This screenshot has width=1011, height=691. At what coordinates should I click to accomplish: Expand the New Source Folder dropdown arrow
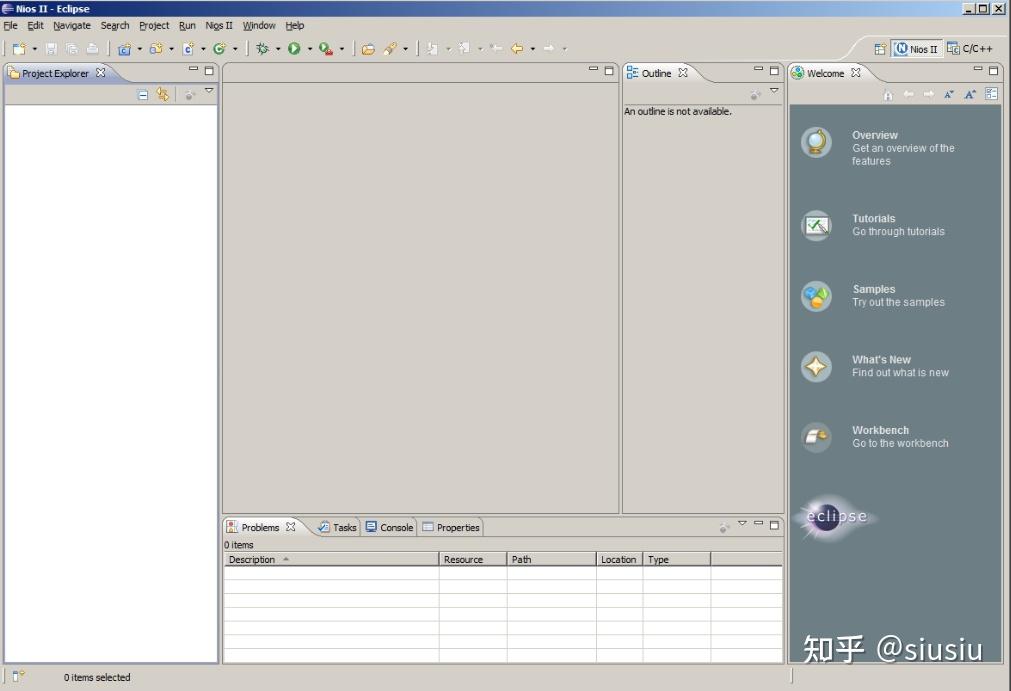[x=172, y=49]
